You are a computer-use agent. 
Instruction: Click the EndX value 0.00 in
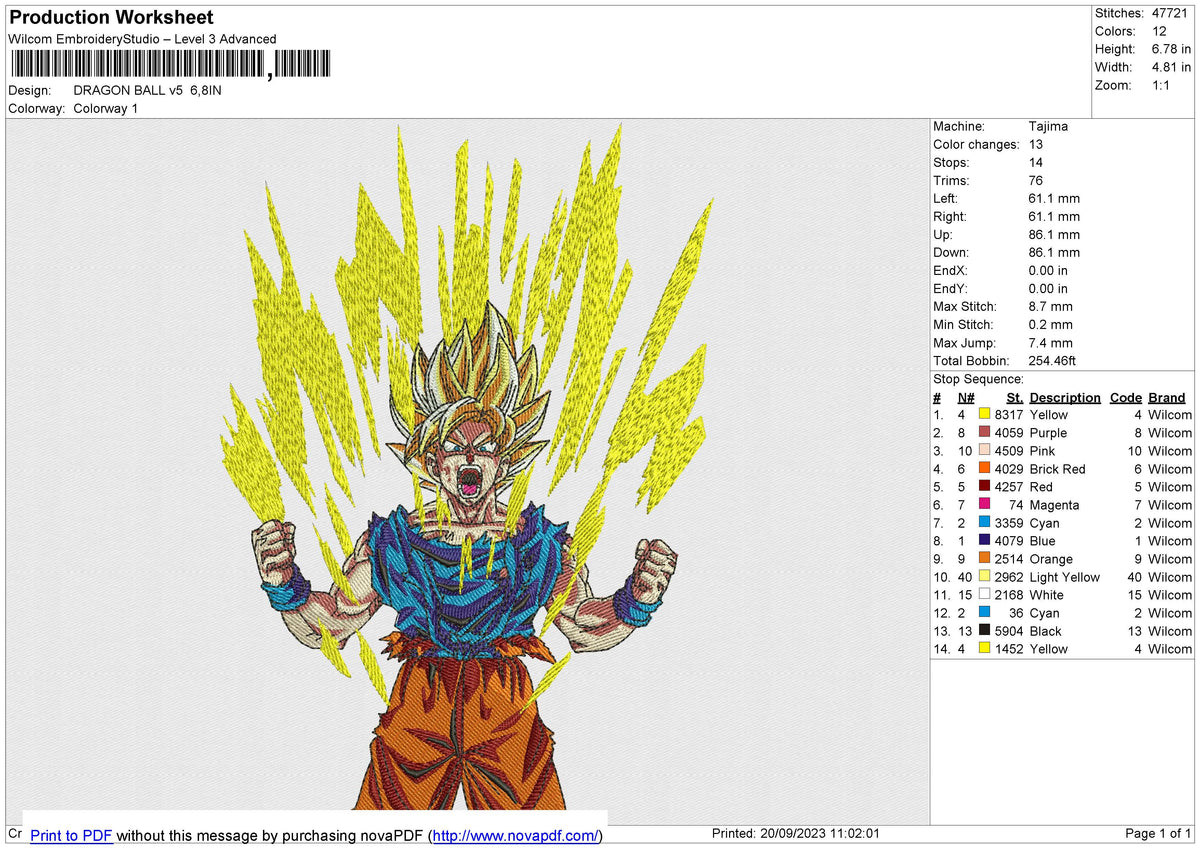coord(1048,271)
